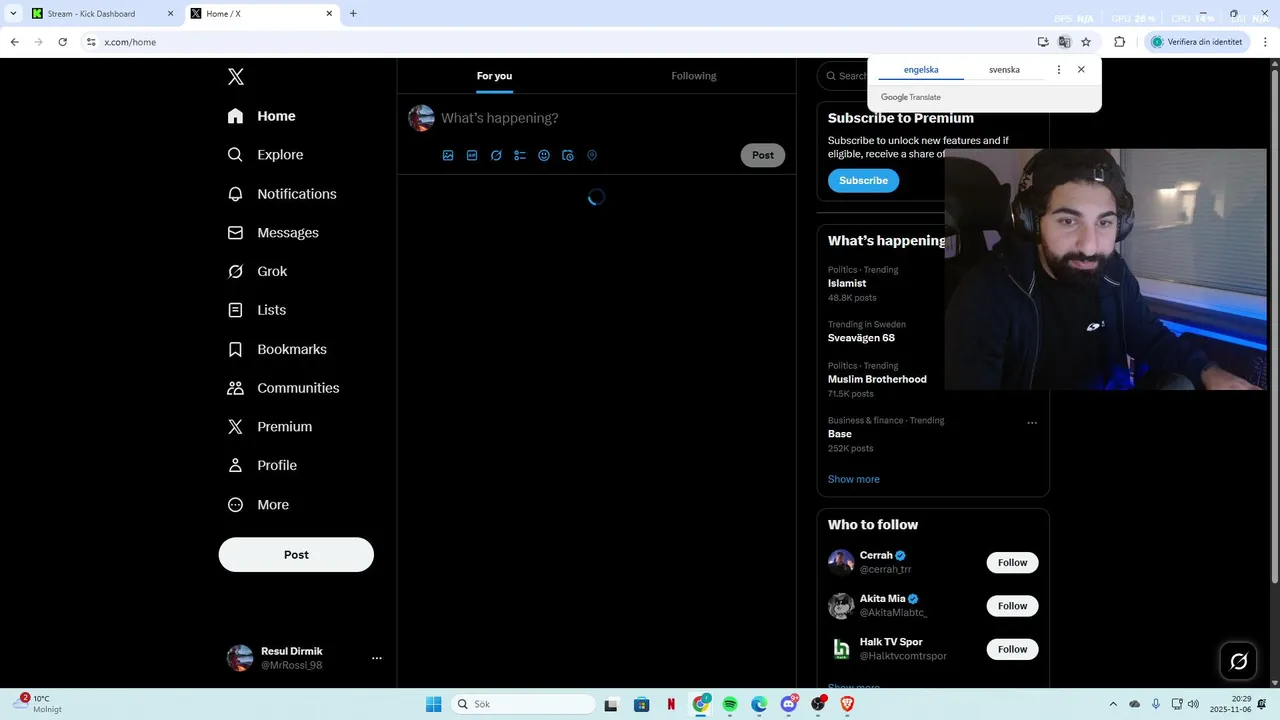Switch to the For you tab
Viewport: 1280px width, 720px height.
(x=494, y=76)
